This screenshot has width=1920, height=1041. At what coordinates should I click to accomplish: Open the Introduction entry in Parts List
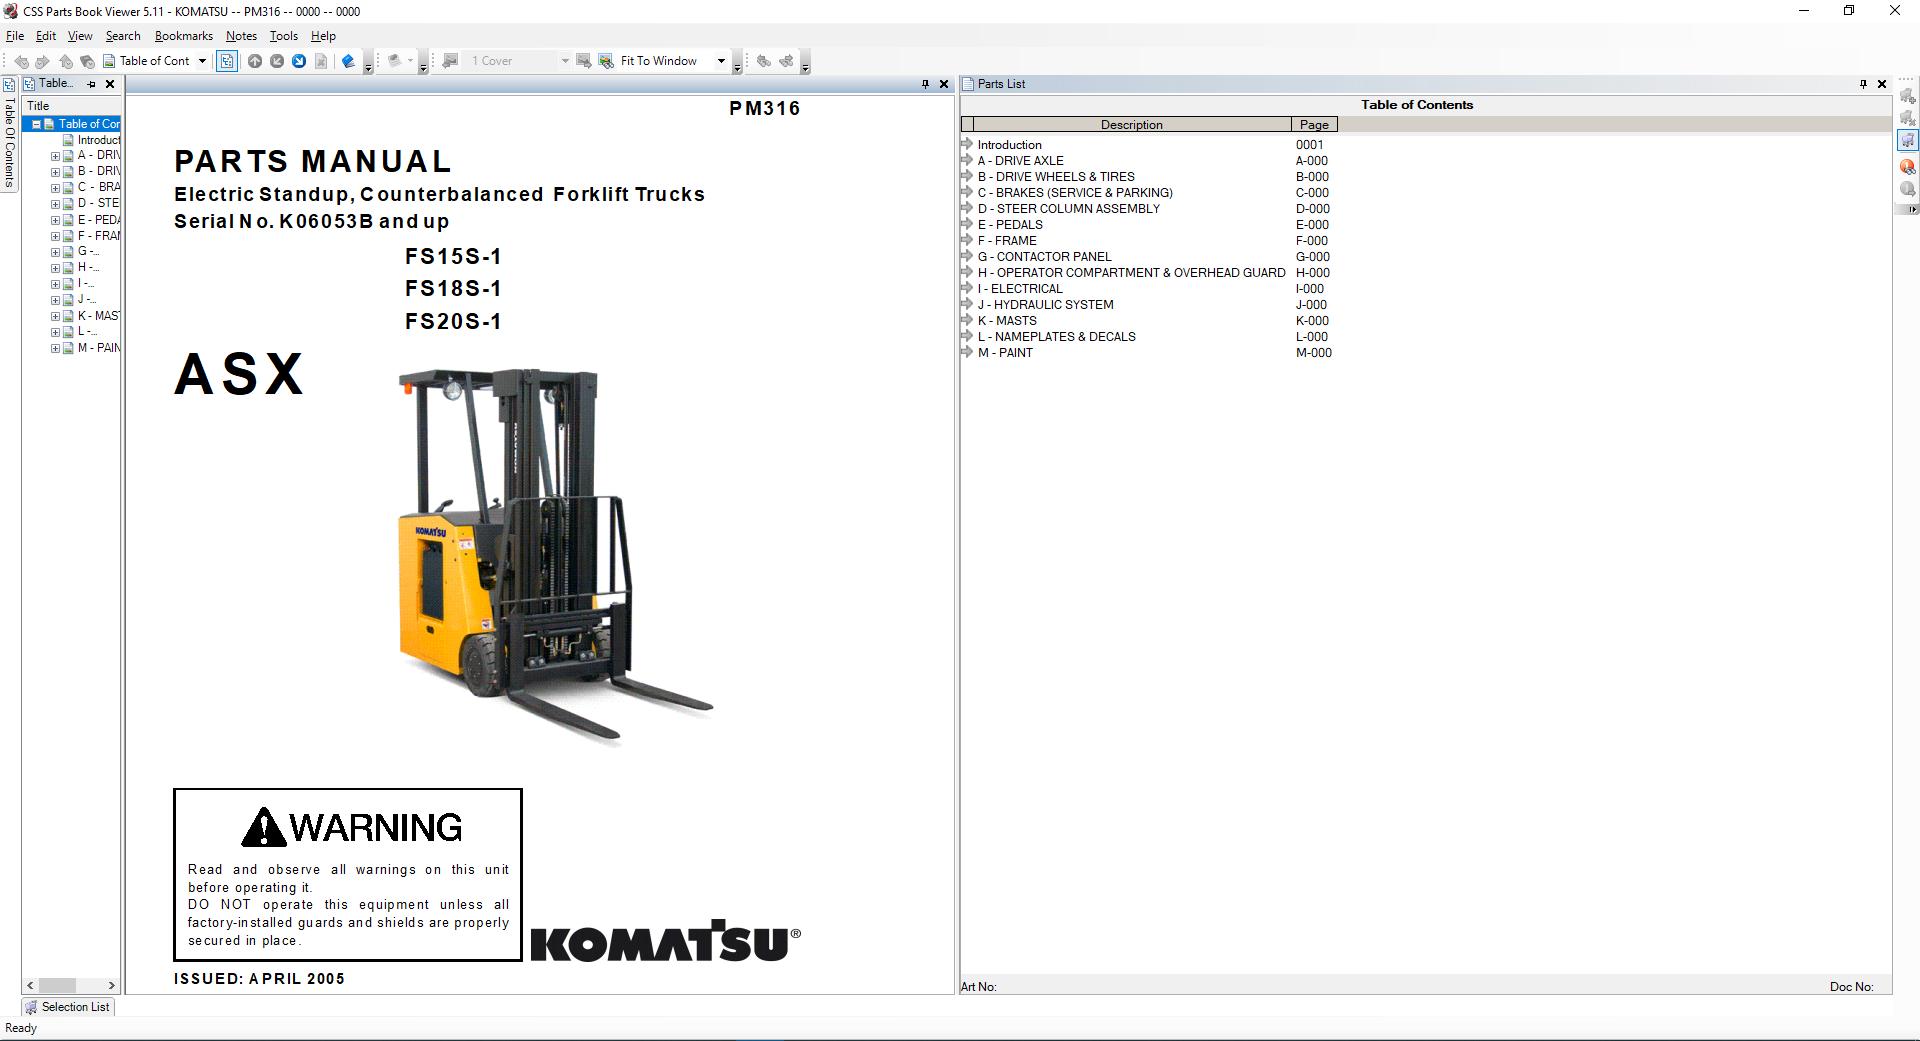pos(1009,144)
